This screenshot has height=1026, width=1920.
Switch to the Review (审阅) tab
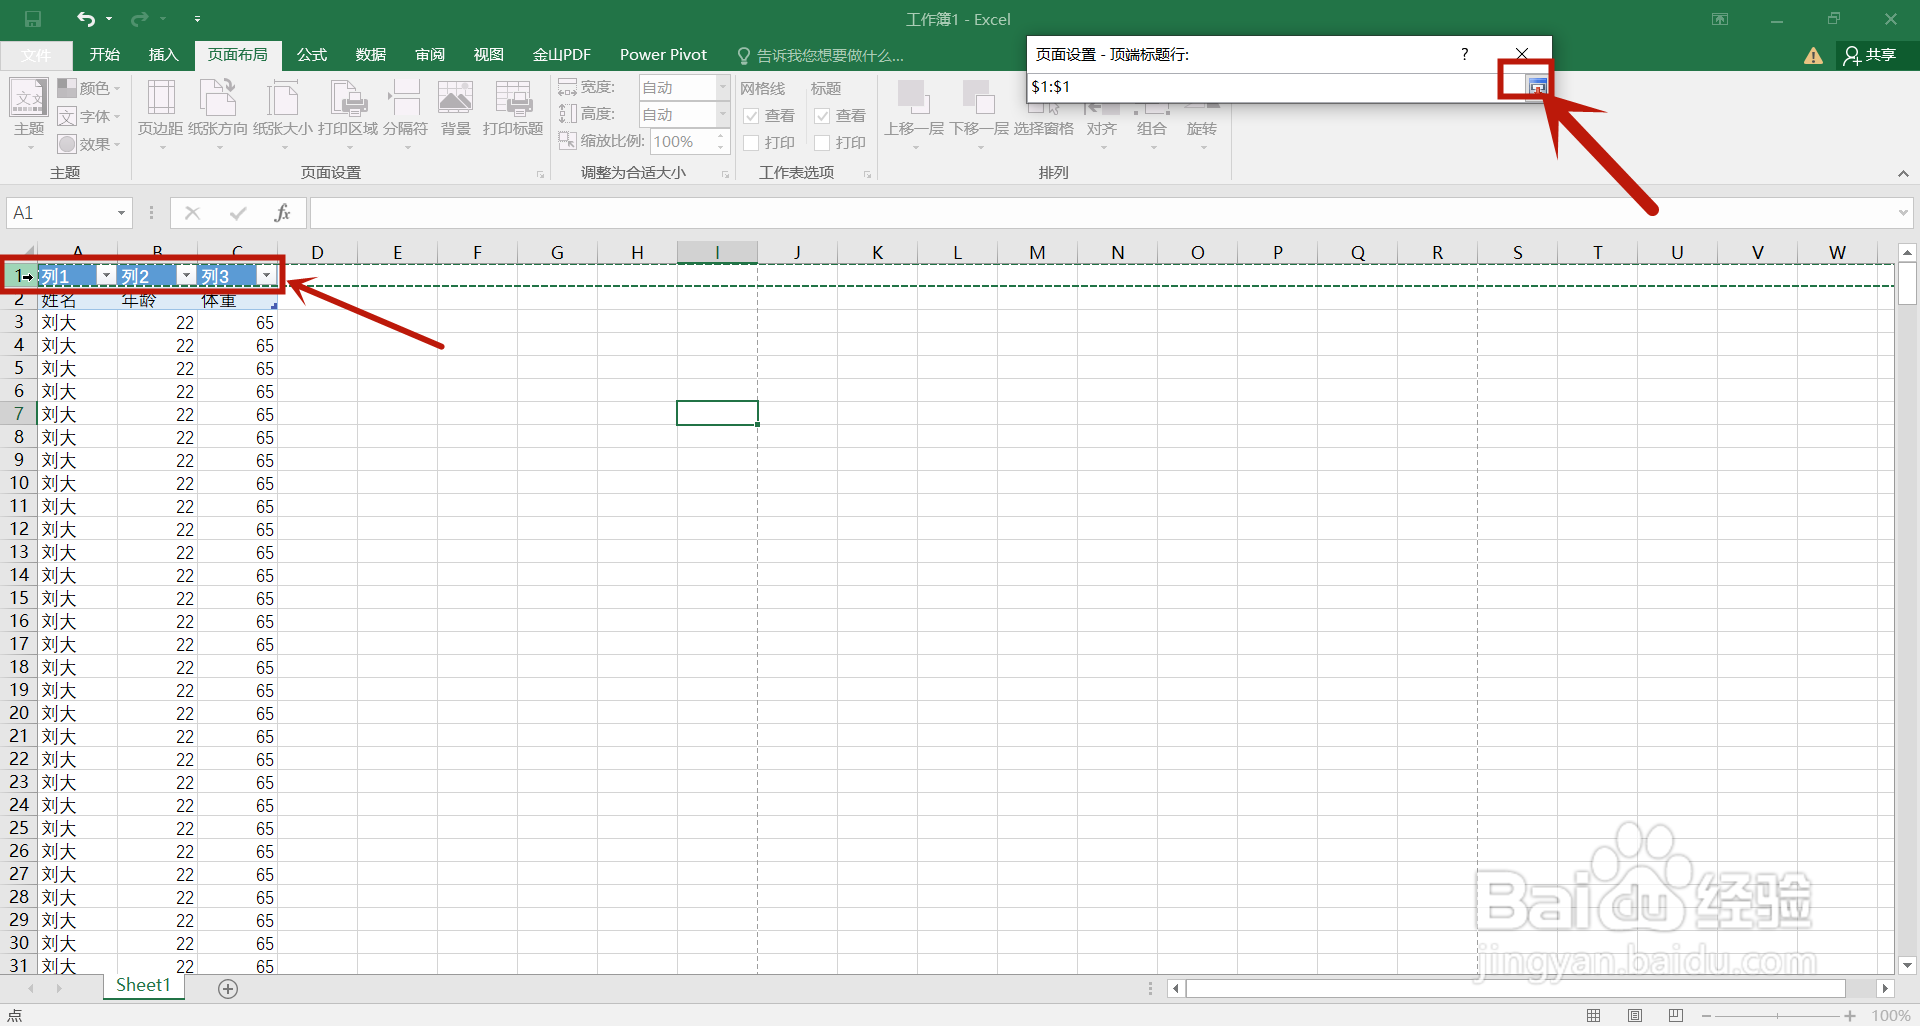pyautogui.click(x=430, y=55)
